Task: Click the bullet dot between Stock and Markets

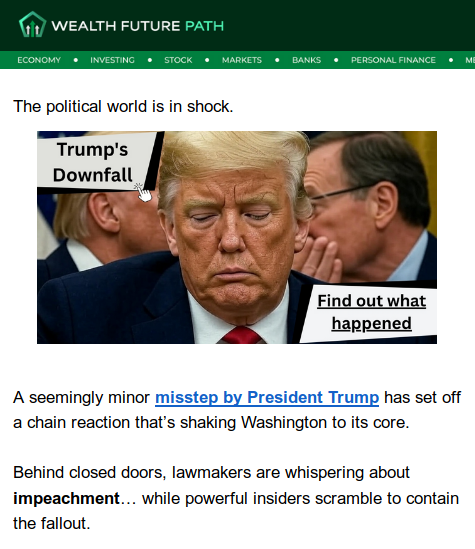Action: (207, 60)
